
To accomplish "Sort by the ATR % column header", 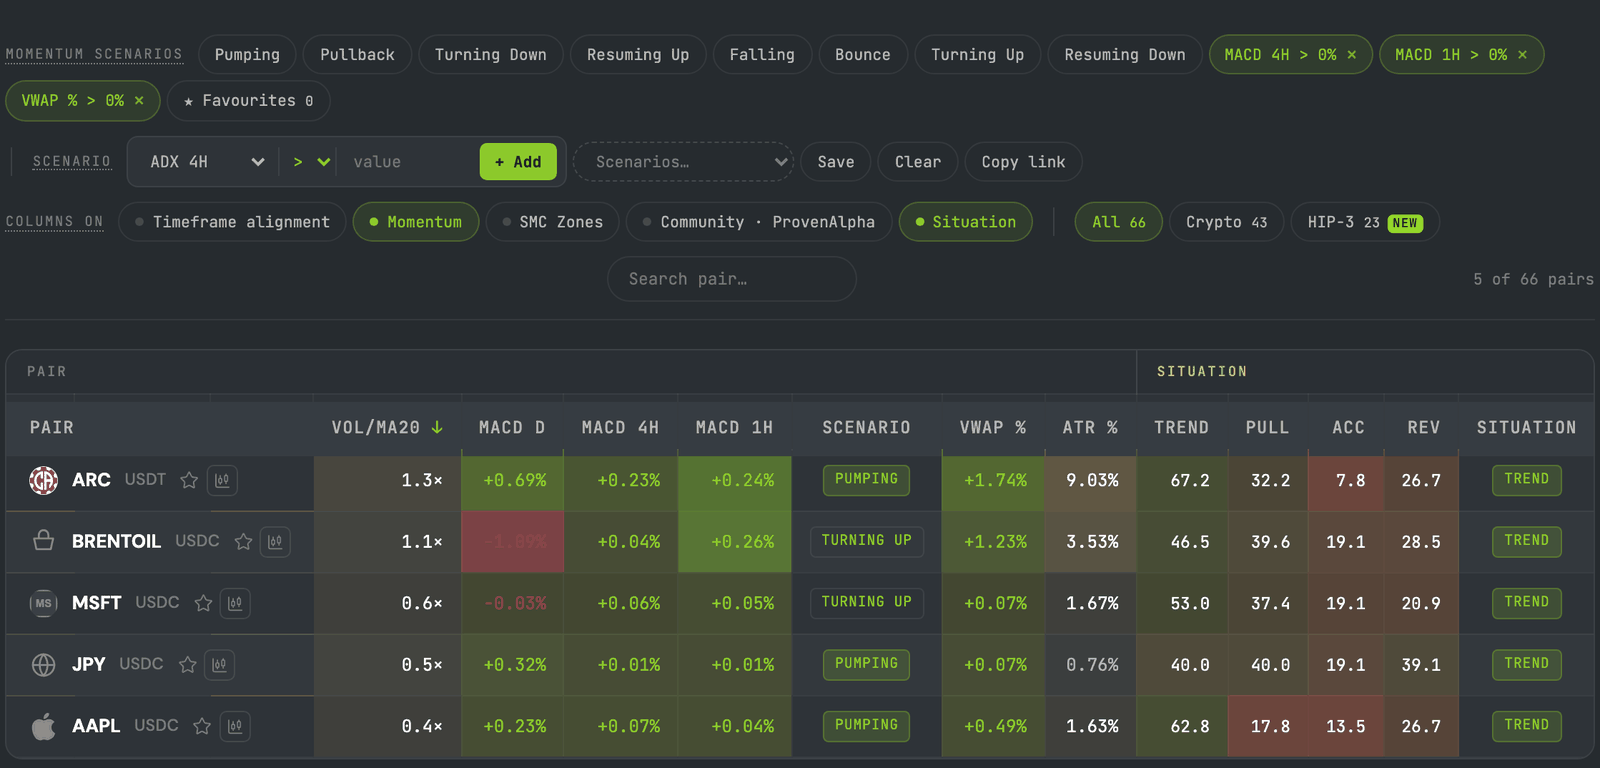I will point(1090,428).
